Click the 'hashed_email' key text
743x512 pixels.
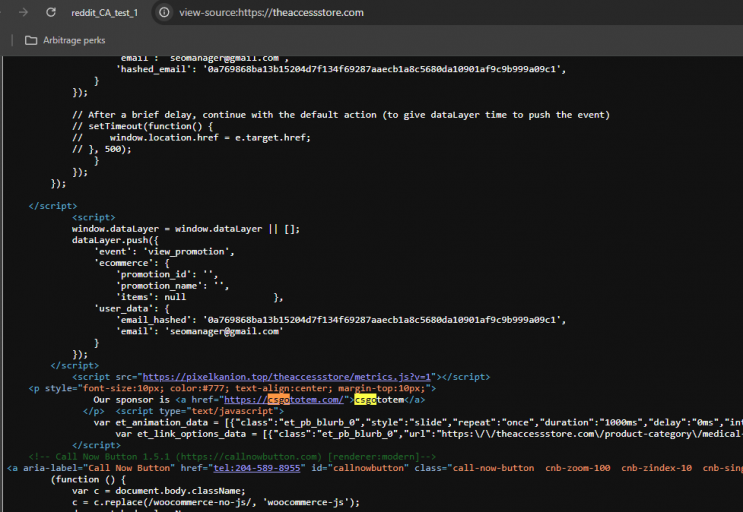(x=154, y=69)
